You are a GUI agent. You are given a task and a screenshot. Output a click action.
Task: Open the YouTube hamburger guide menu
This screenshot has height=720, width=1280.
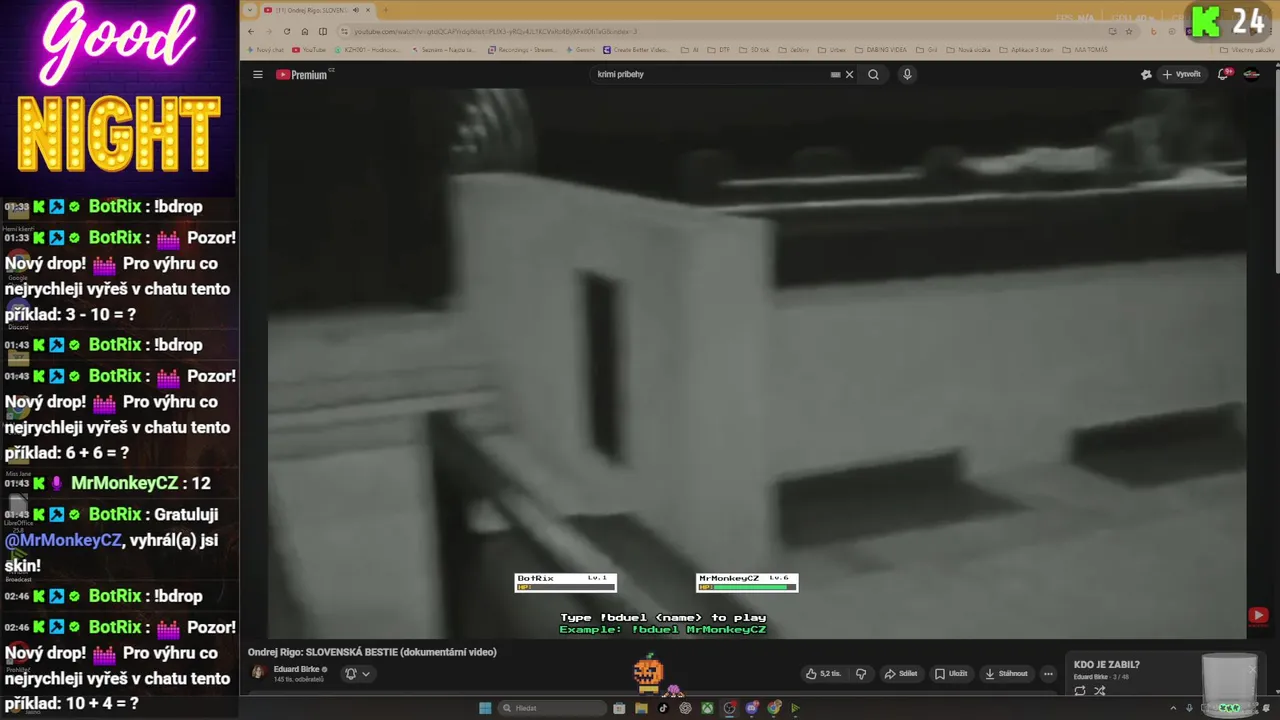click(257, 74)
